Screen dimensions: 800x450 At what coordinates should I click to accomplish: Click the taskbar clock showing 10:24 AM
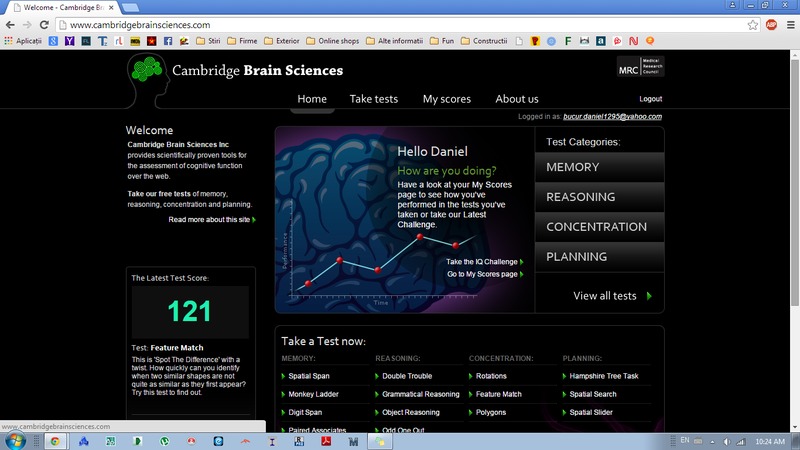point(770,441)
